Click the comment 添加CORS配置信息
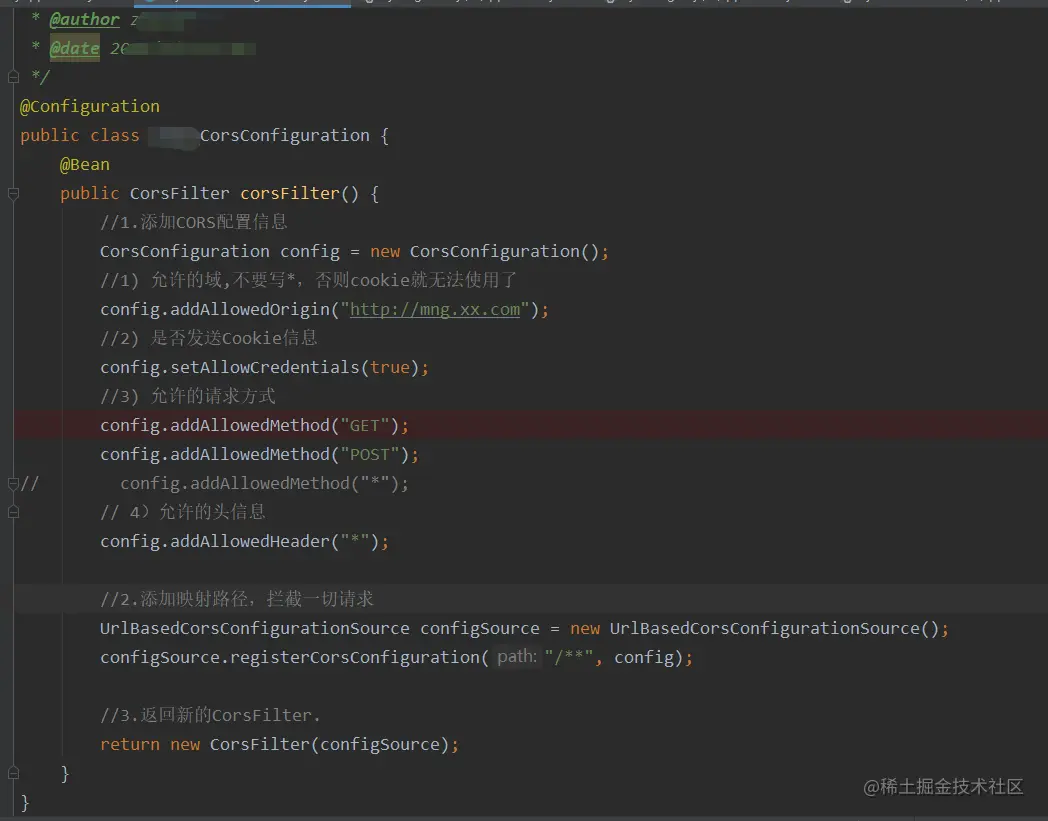The width and height of the screenshot is (1048, 821). click(x=194, y=222)
